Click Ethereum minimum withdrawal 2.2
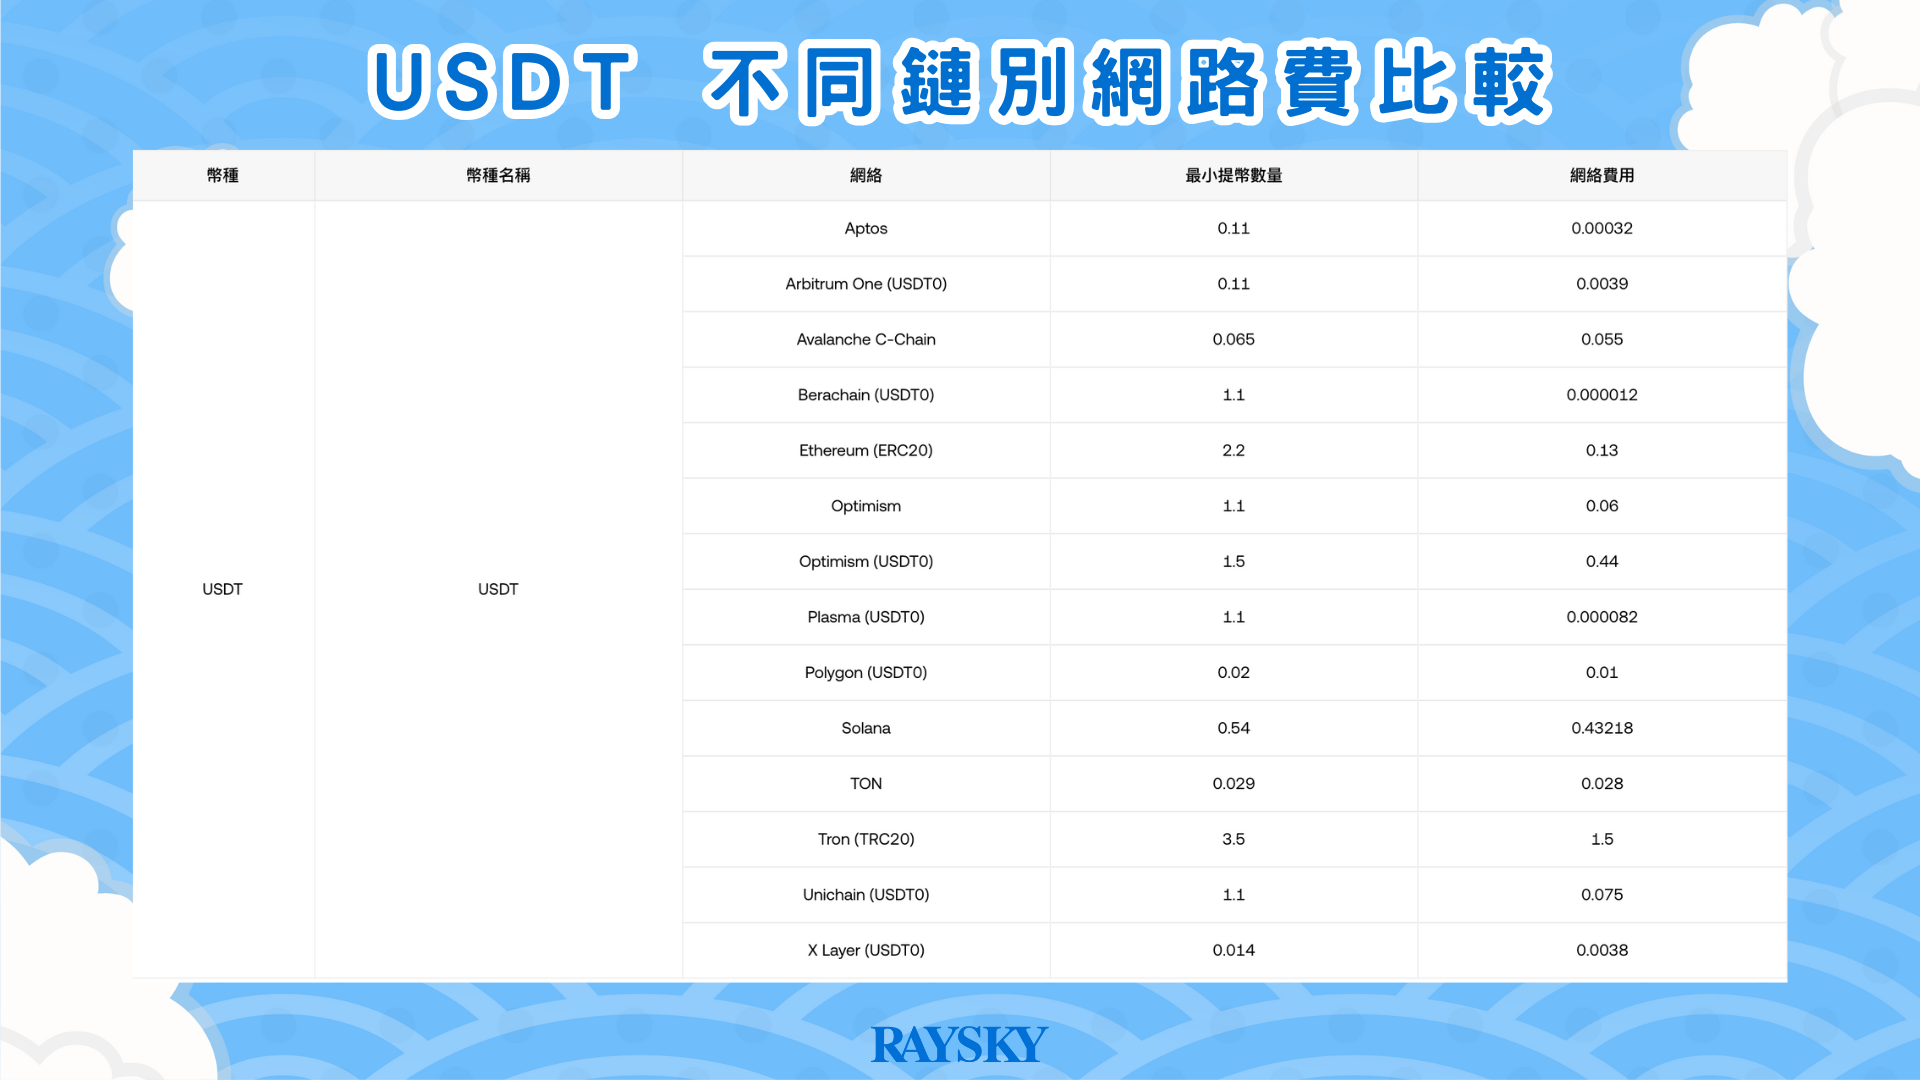Image resolution: width=1920 pixels, height=1080 pixels. pos(1233,450)
